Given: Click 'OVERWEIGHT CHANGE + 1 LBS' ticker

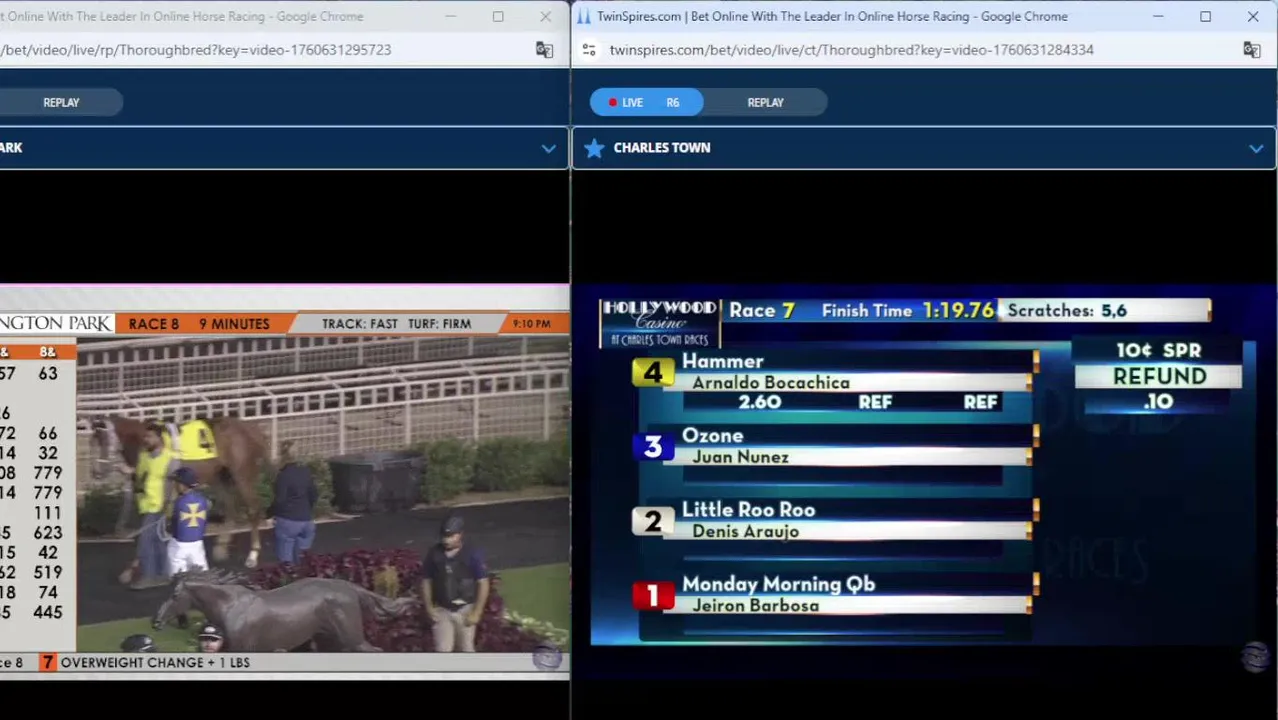Looking at the screenshot, I should coord(155,662).
